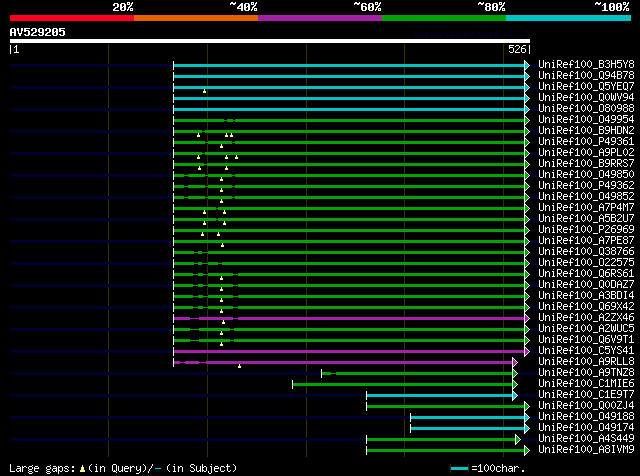This screenshot has height=476, width=640.
Task: Select the UniRef100_B9HDN2 label
Action: [586, 131]
